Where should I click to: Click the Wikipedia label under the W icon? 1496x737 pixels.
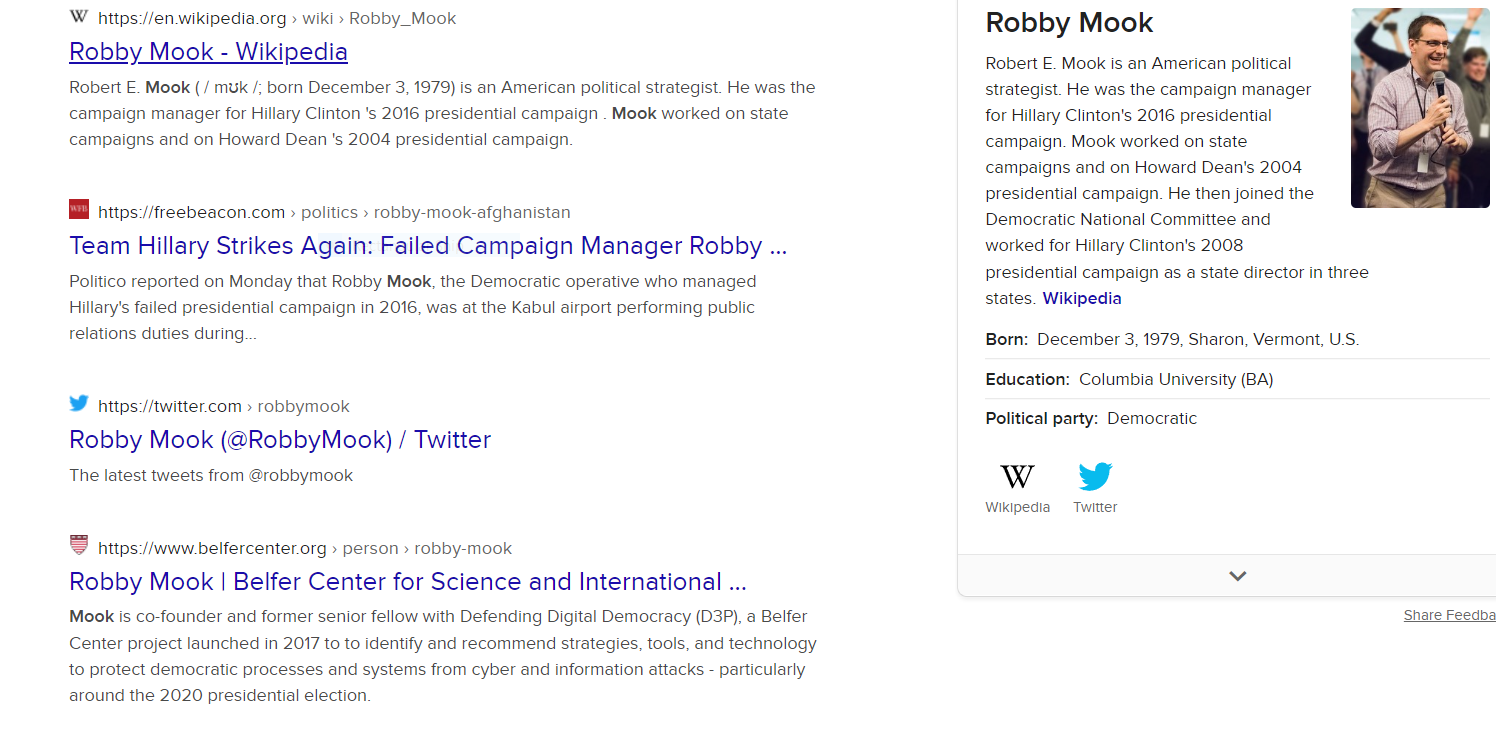coord(1017,507)
